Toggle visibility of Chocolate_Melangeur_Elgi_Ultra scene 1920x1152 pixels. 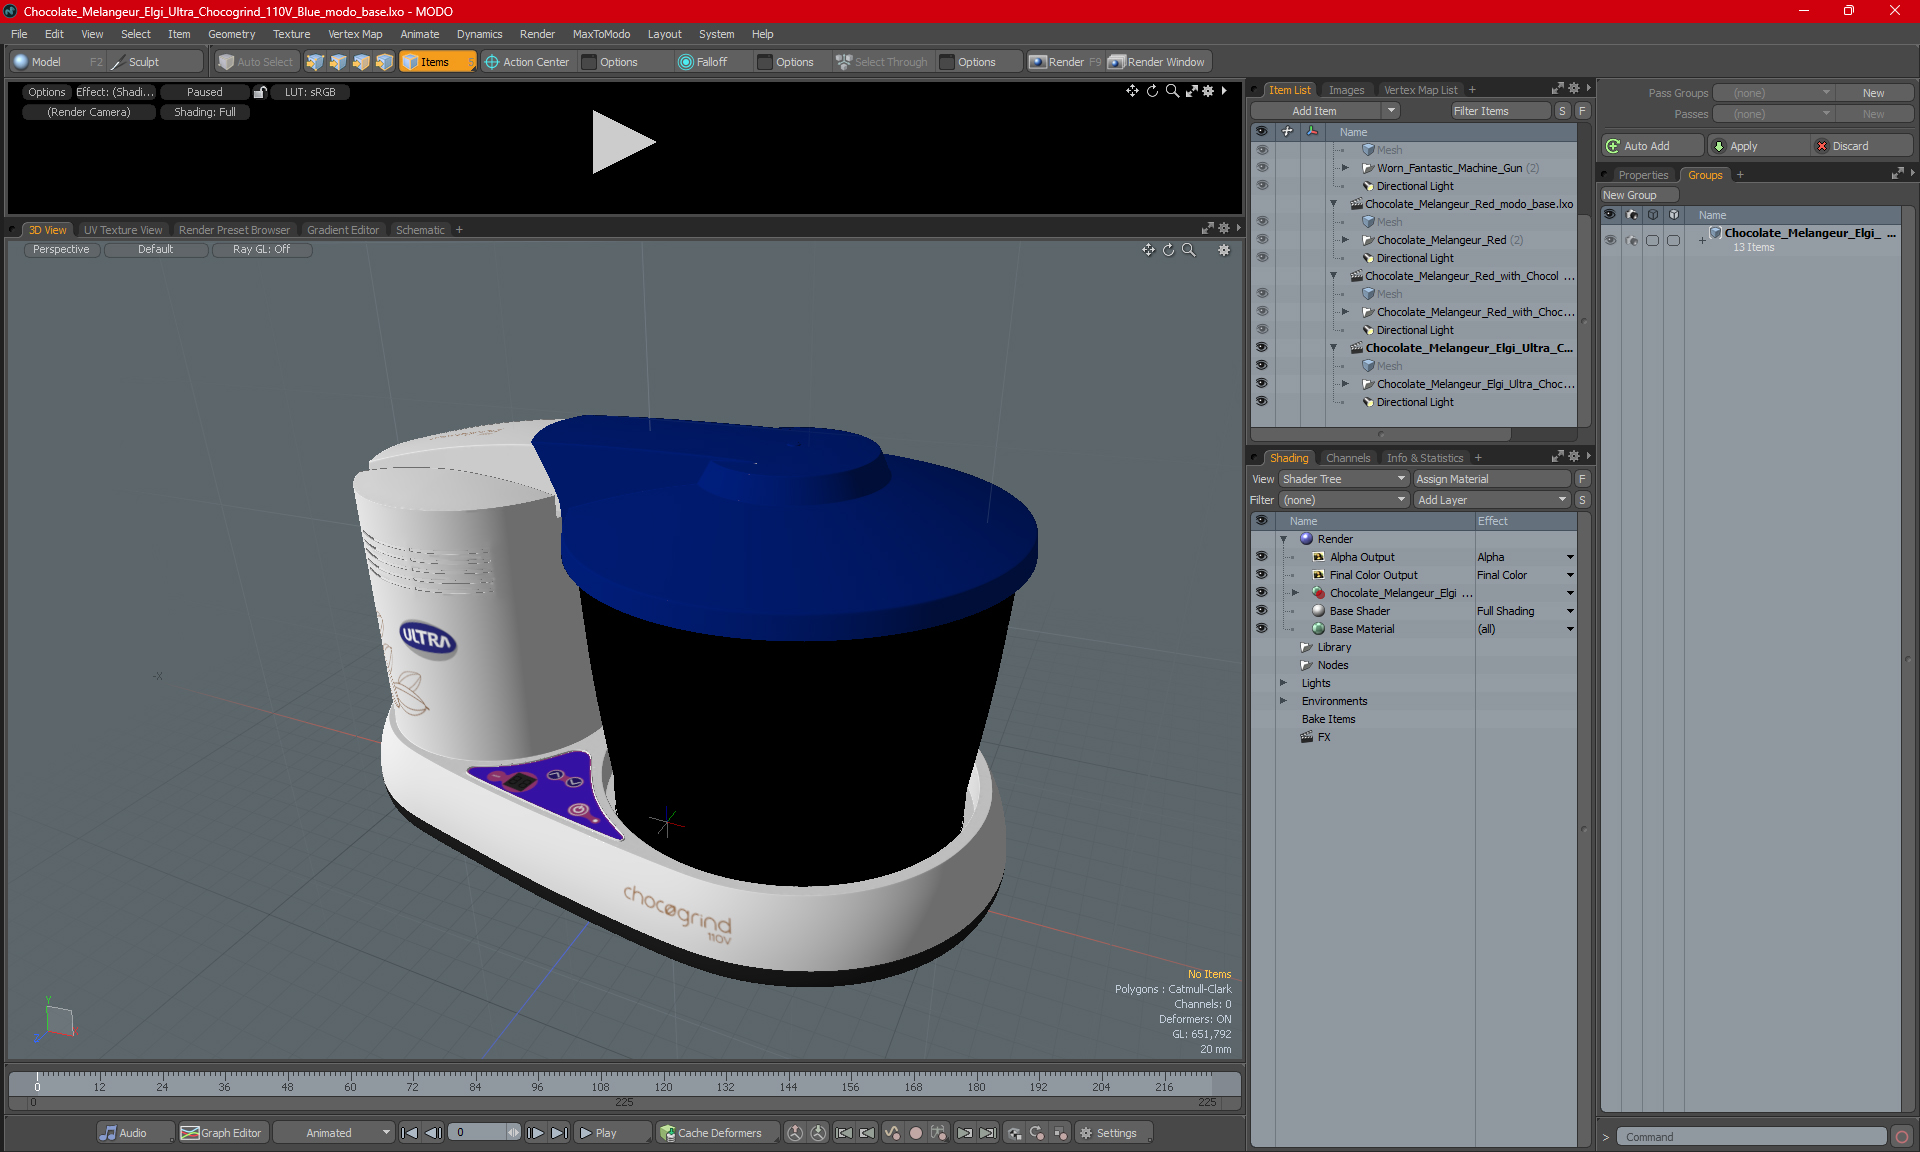click(1262, 348)
